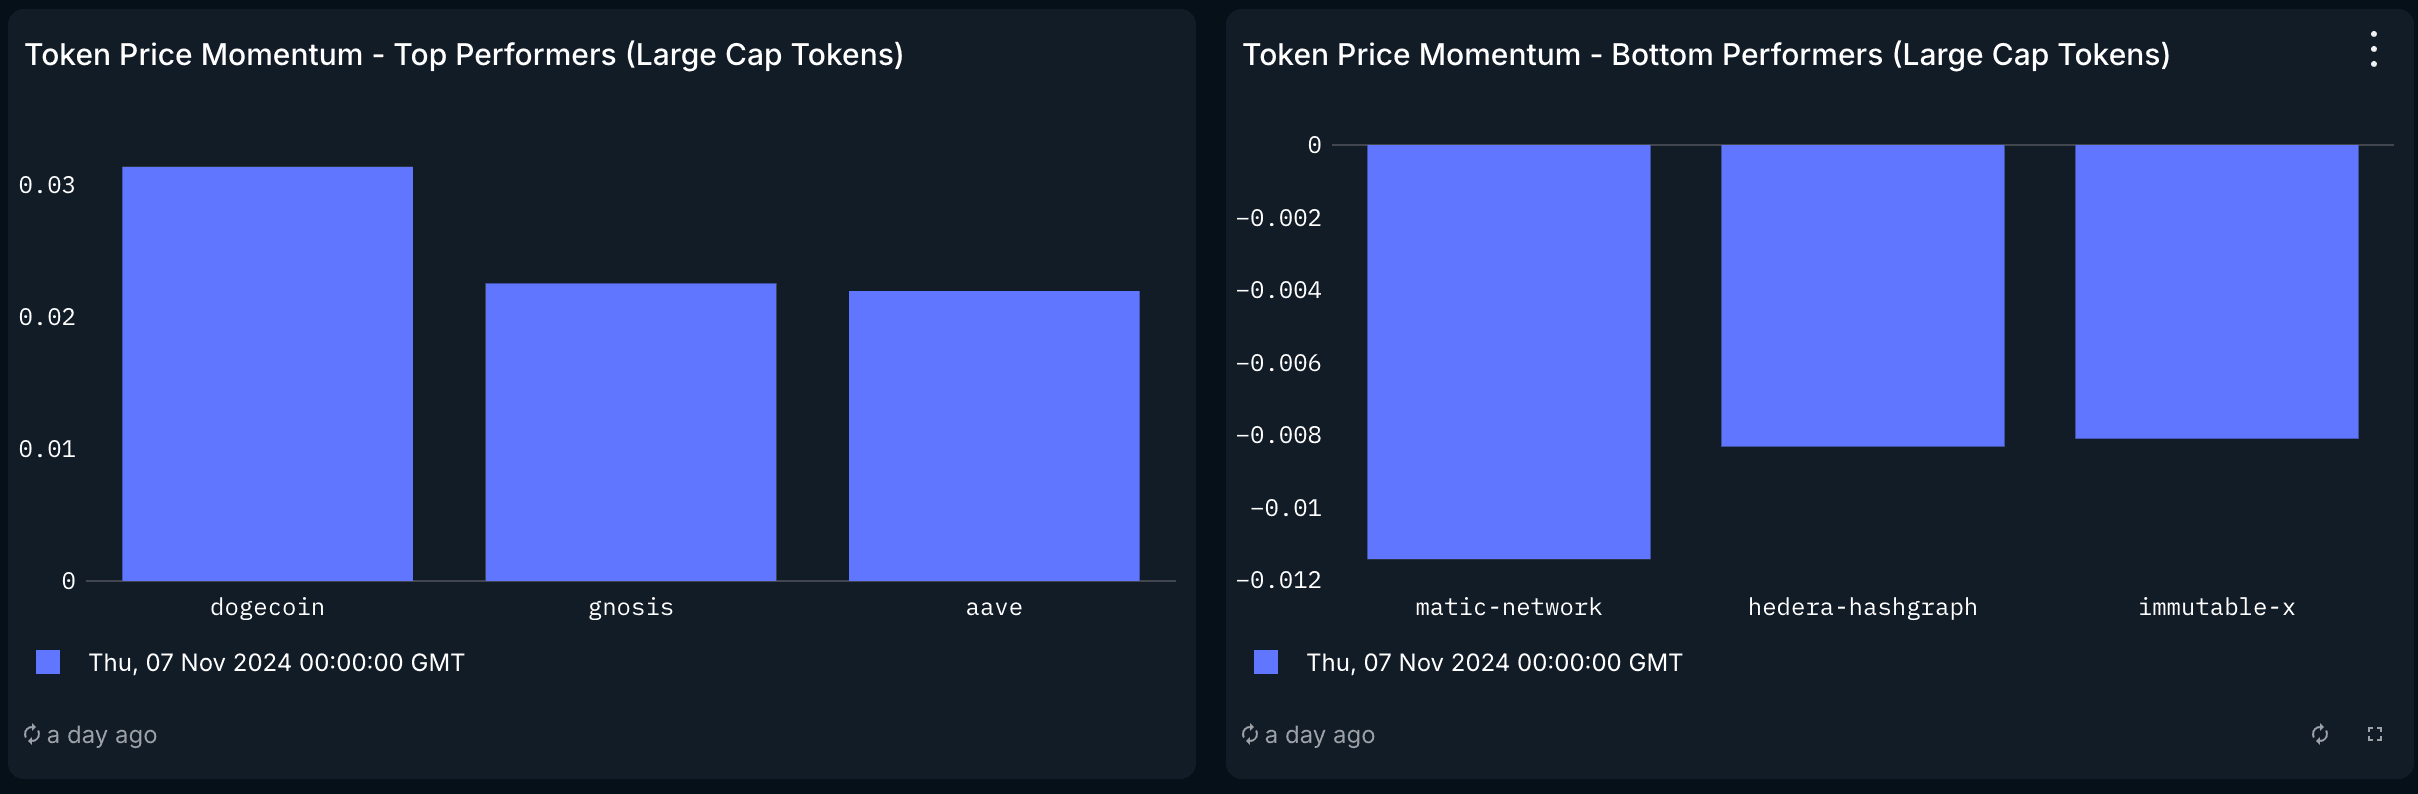Click the hedera-hashgraph bar

(x=1862, y=295)
